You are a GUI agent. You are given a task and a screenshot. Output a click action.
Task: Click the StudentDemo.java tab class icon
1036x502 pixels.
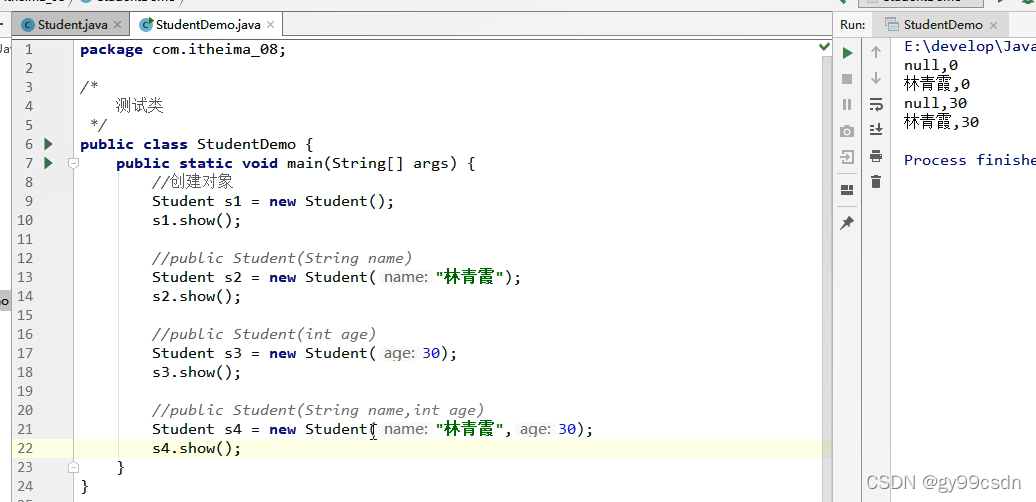145,25
